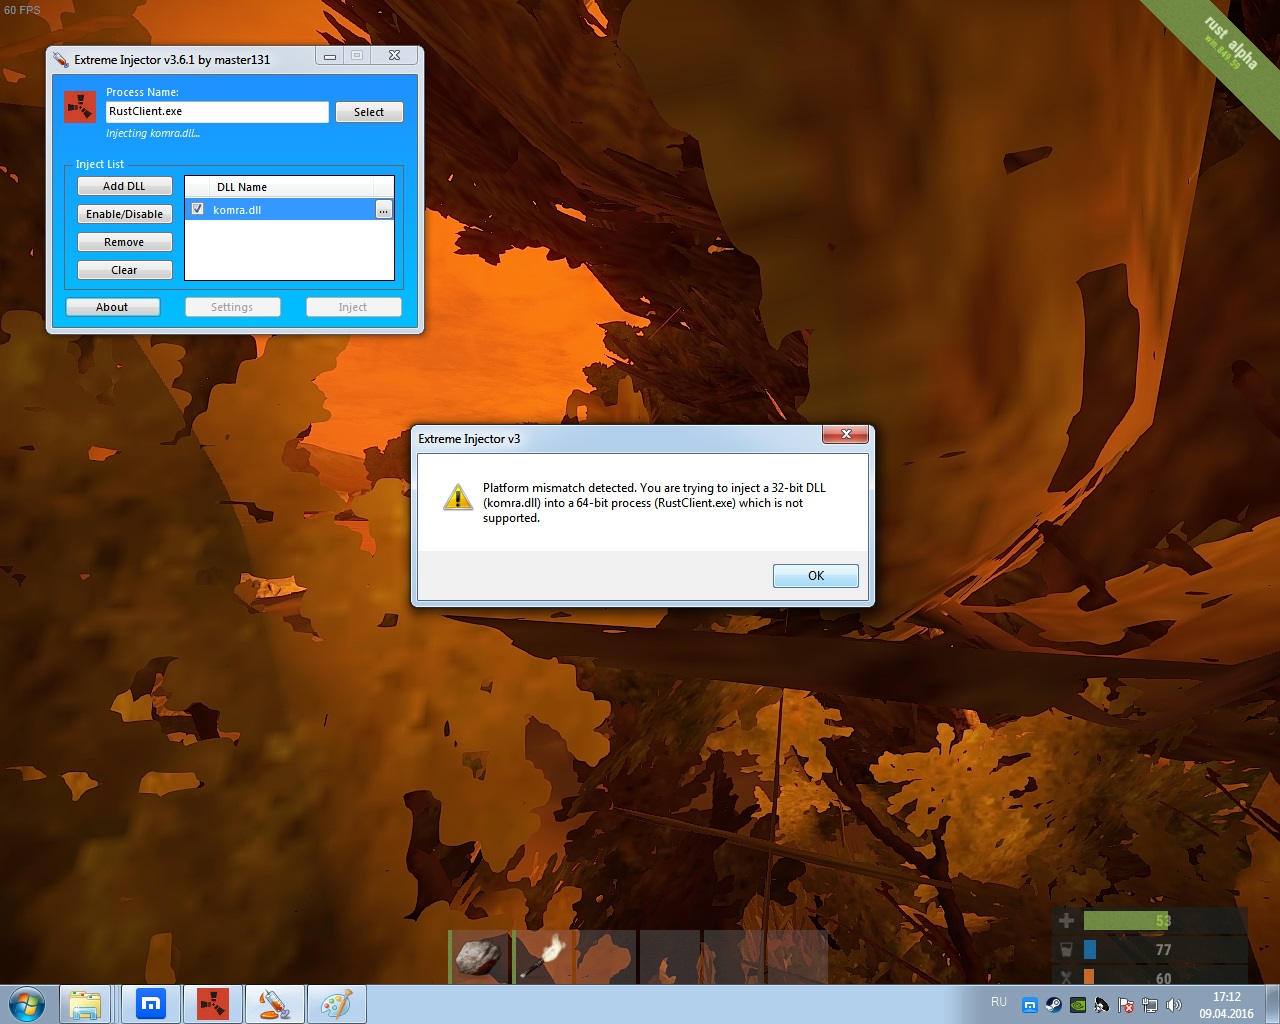Click the warning triangle icon in dialog
The width and height of the screenshot is (1280, 1024).
coord(457,497)
